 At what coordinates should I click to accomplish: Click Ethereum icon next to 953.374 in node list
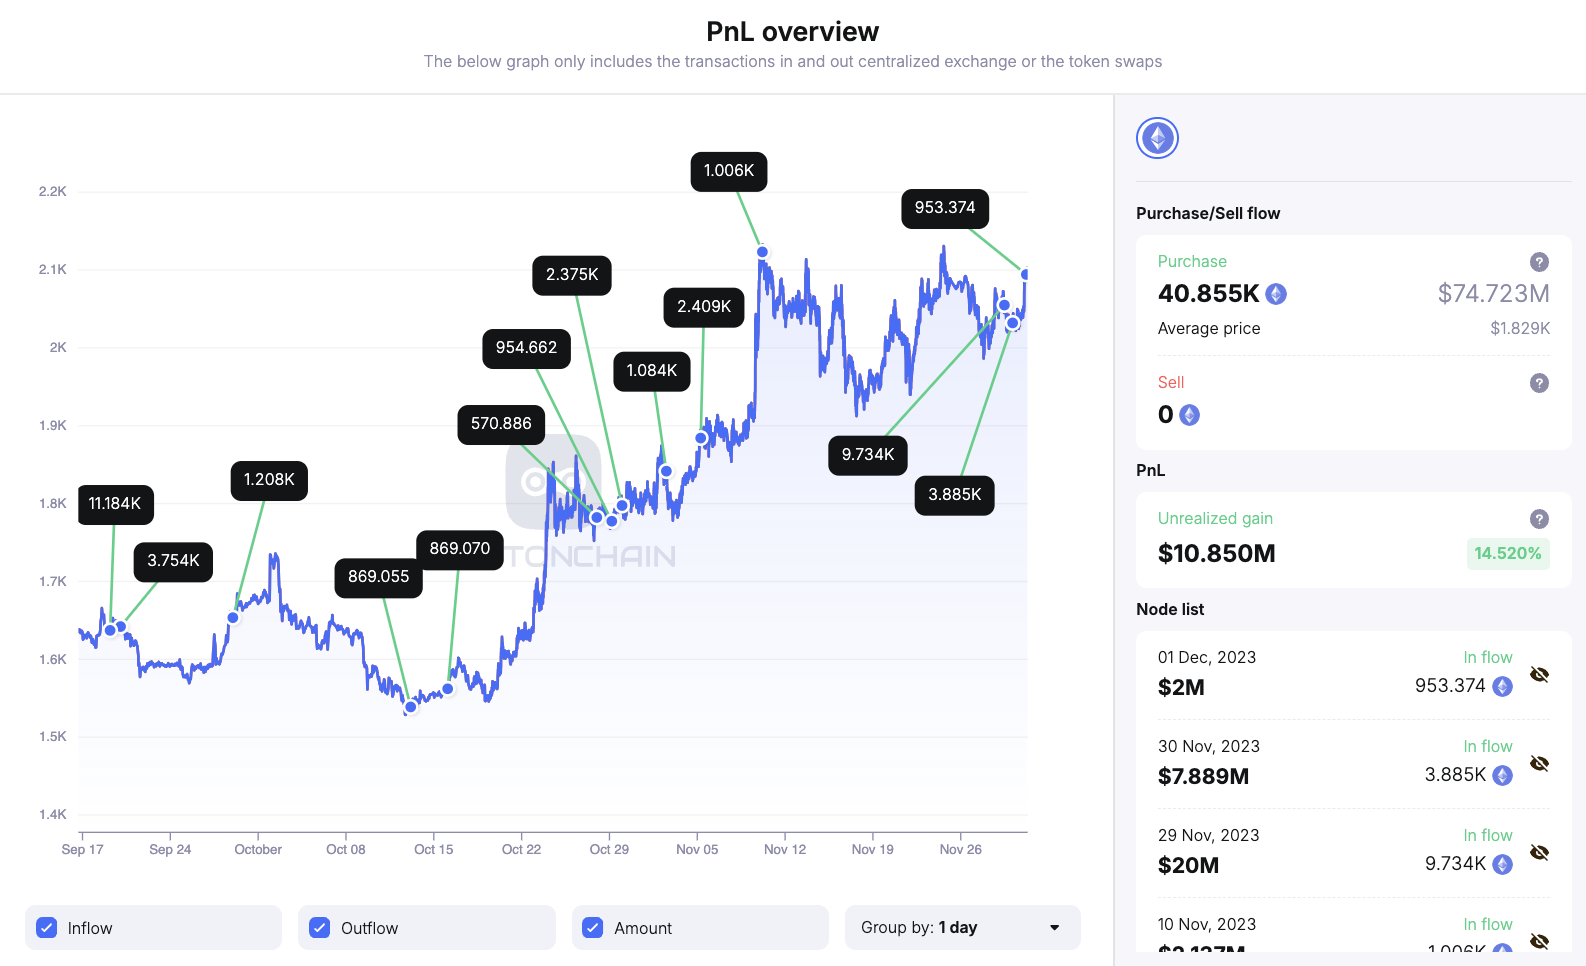click(x=1502, y=686)
